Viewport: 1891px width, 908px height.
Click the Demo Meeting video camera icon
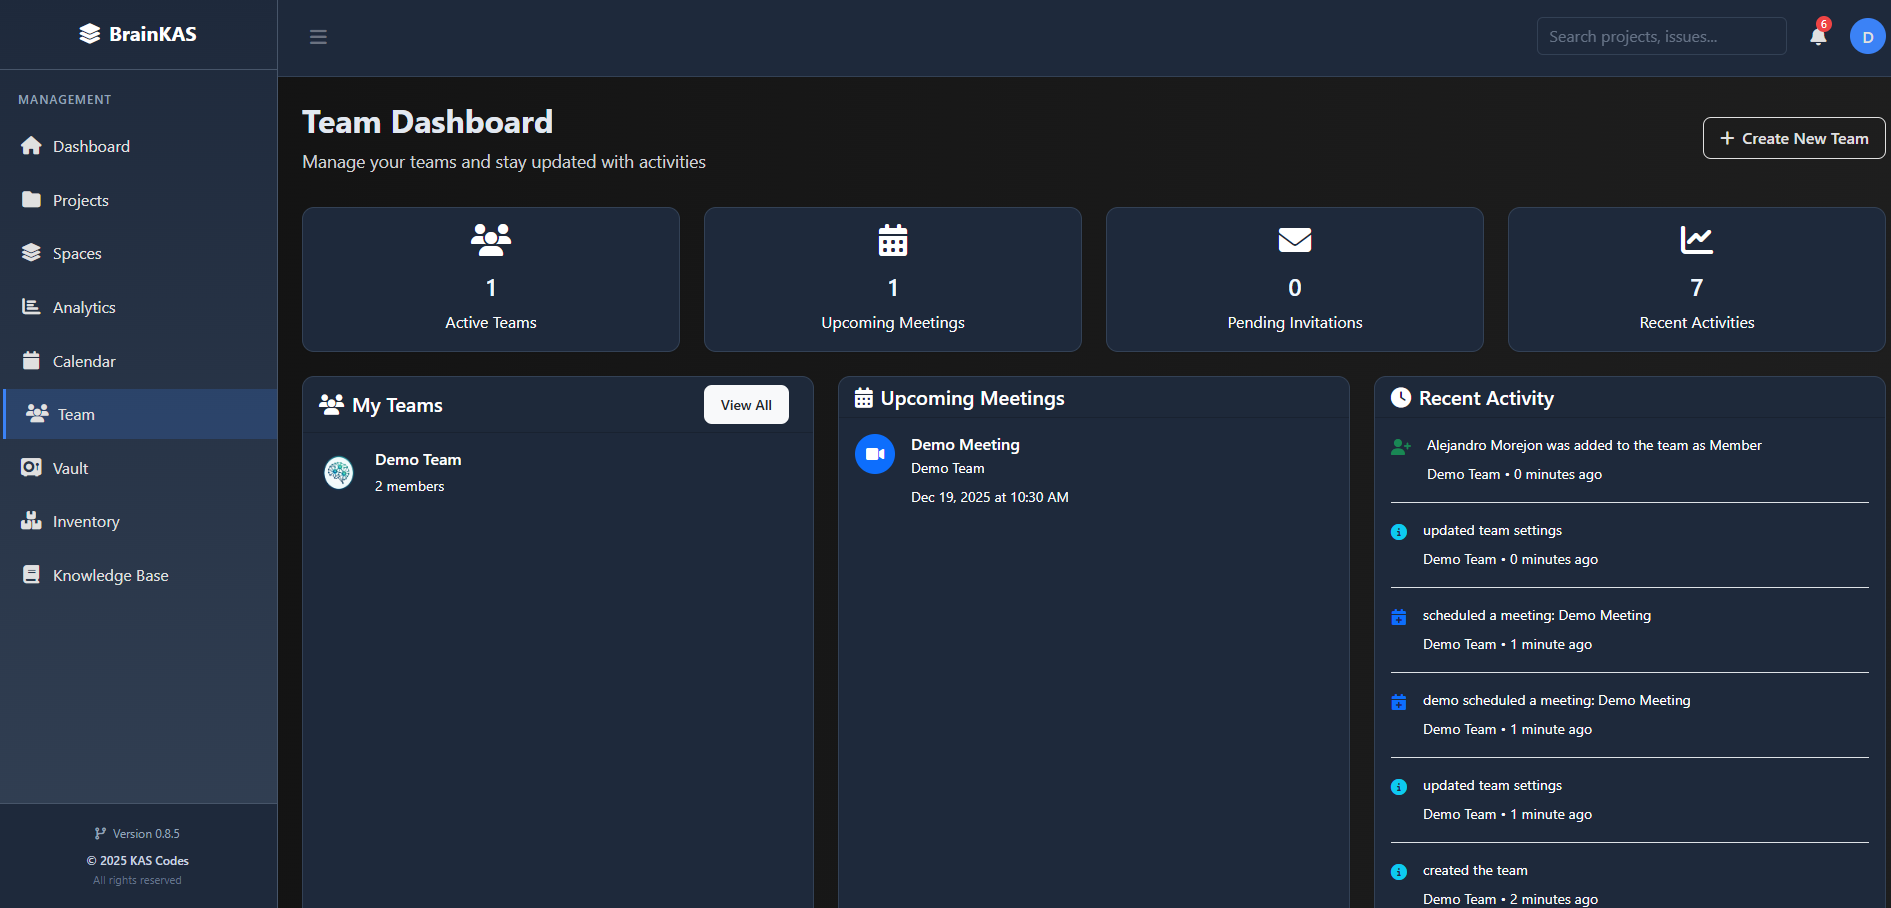click(x=875, y=454)
